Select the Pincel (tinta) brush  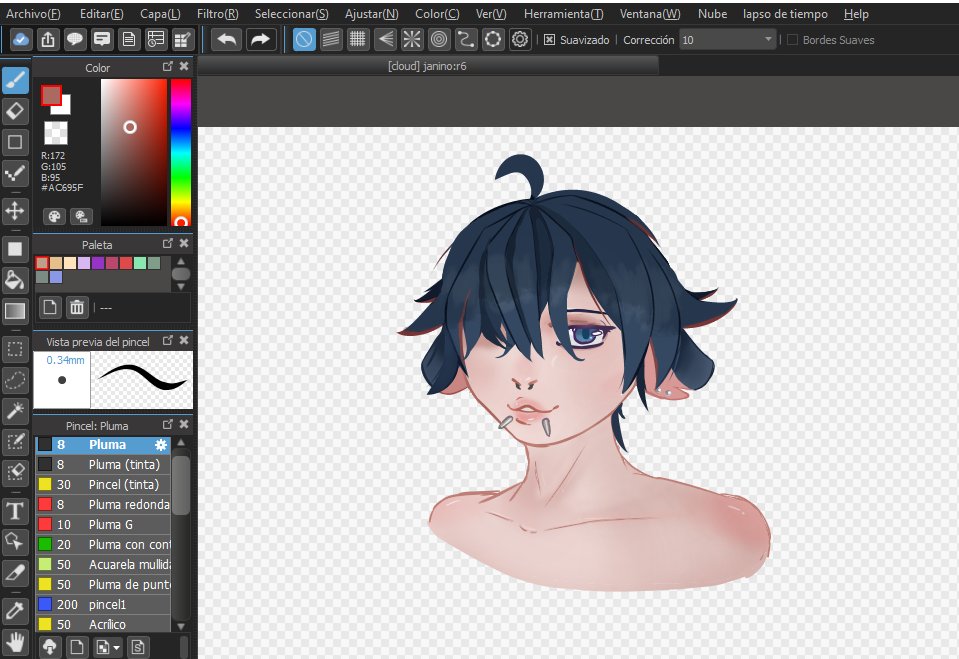tap(103, 485)
